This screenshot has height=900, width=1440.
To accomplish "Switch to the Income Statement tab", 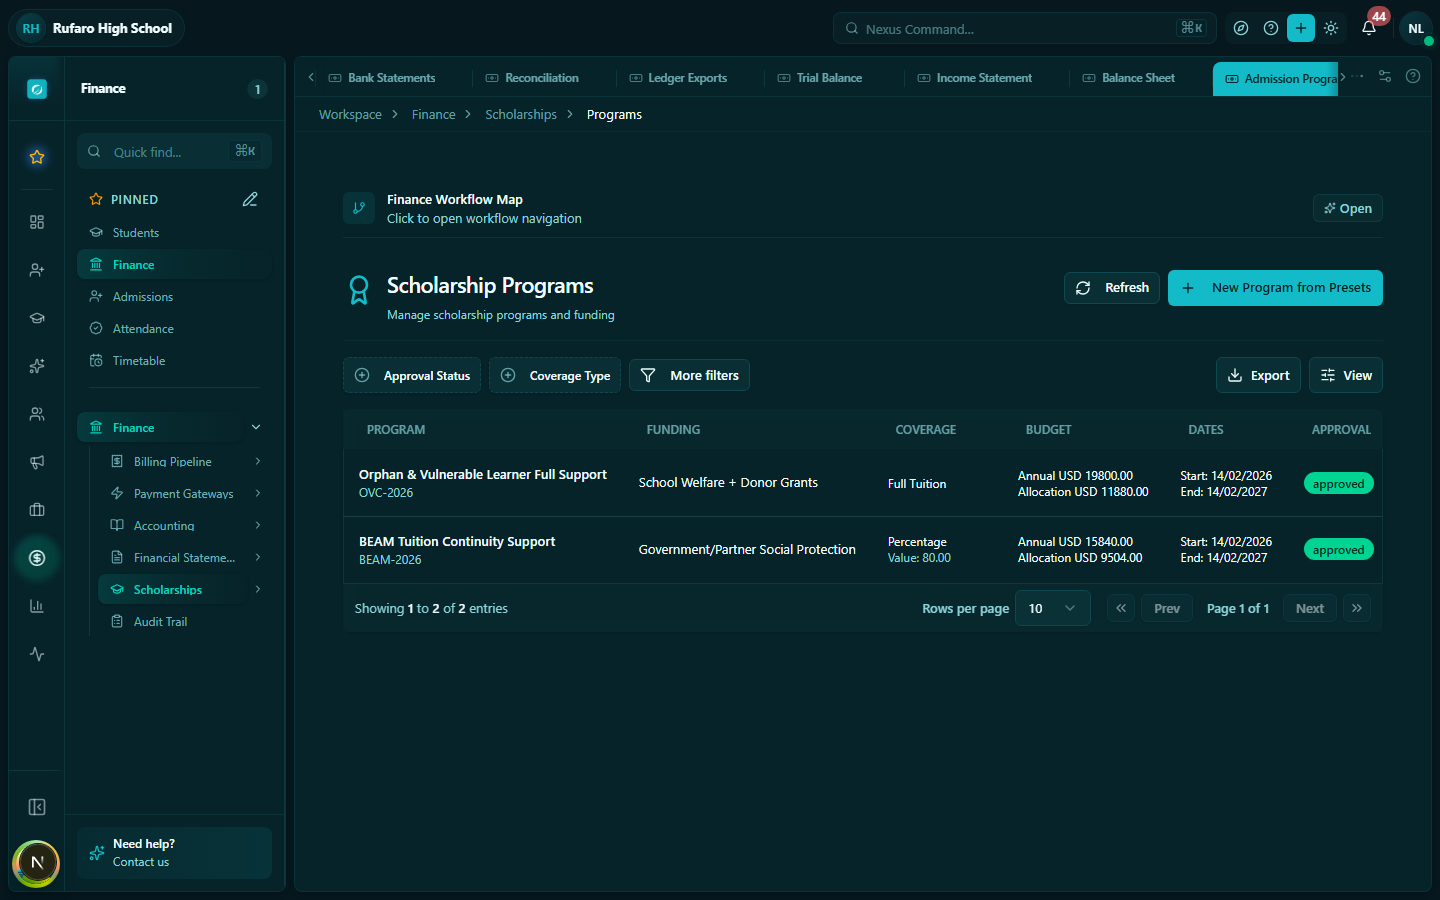I will pos(975,78).
